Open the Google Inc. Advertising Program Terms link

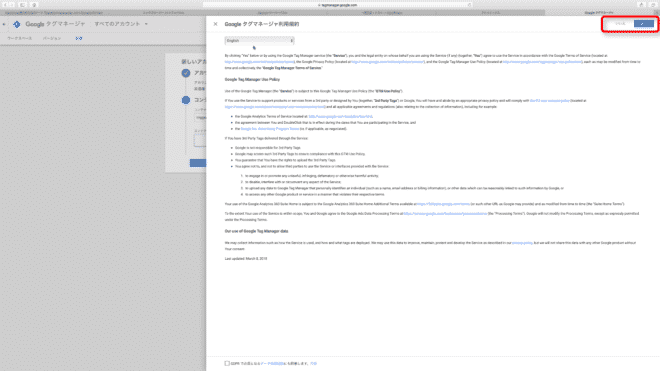(x=270, y=129)
